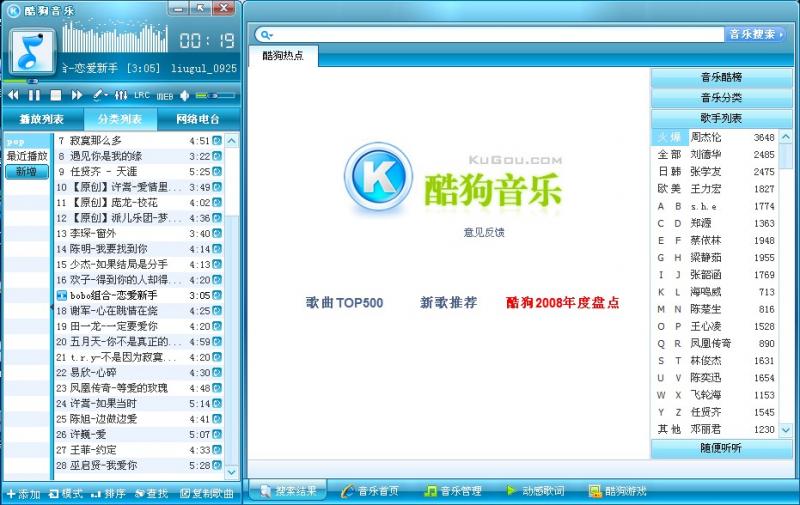The width and height of the screenshot is (800, 505).
Task: Click the 添加 add songs button
Action: (23, 493)
